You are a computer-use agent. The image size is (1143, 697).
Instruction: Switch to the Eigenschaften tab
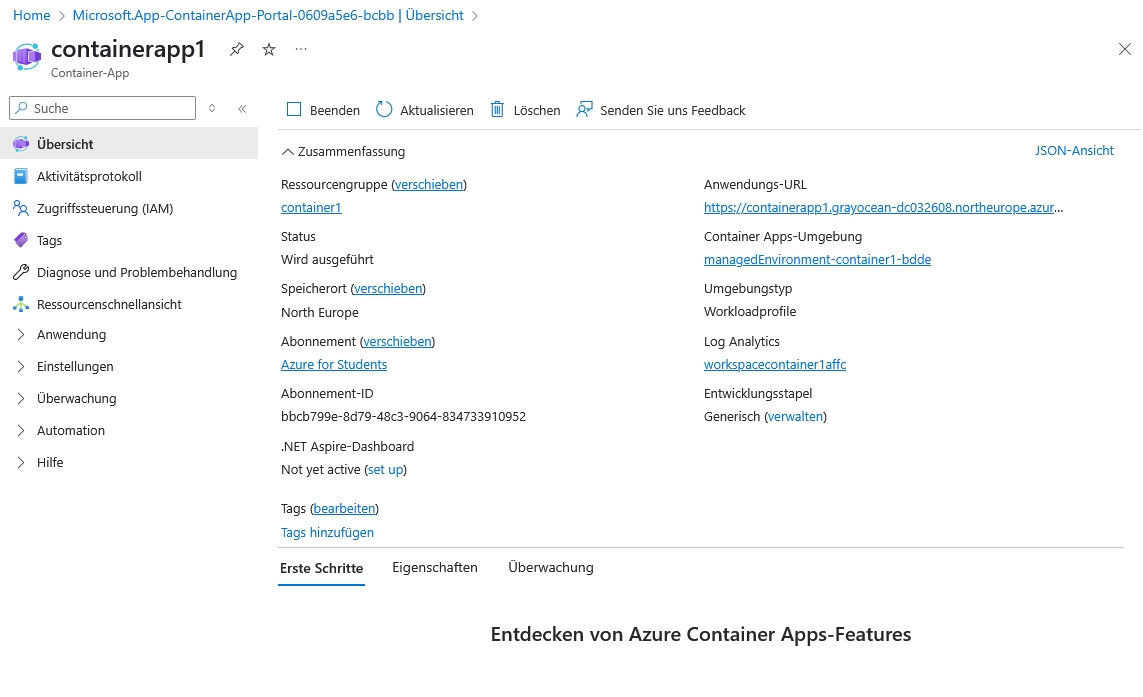click(435, 568)
